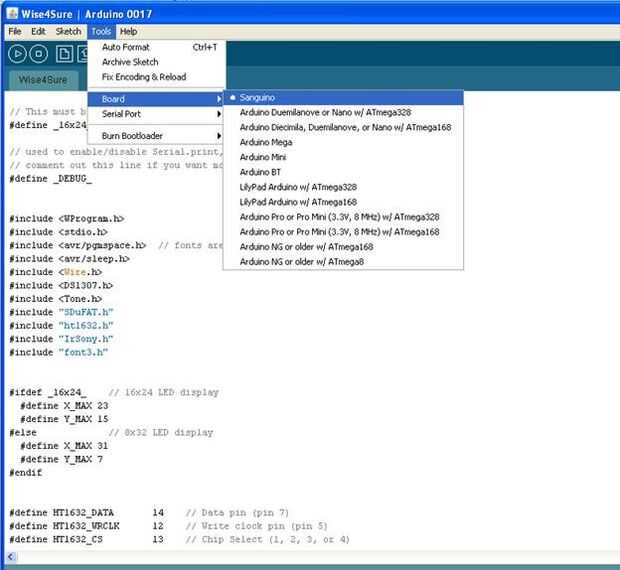Select Arduino Diecimila, Duemilanove, or Nano w/ ATmega168
This screenshot has height=570, width=620.
pos(343,127)
